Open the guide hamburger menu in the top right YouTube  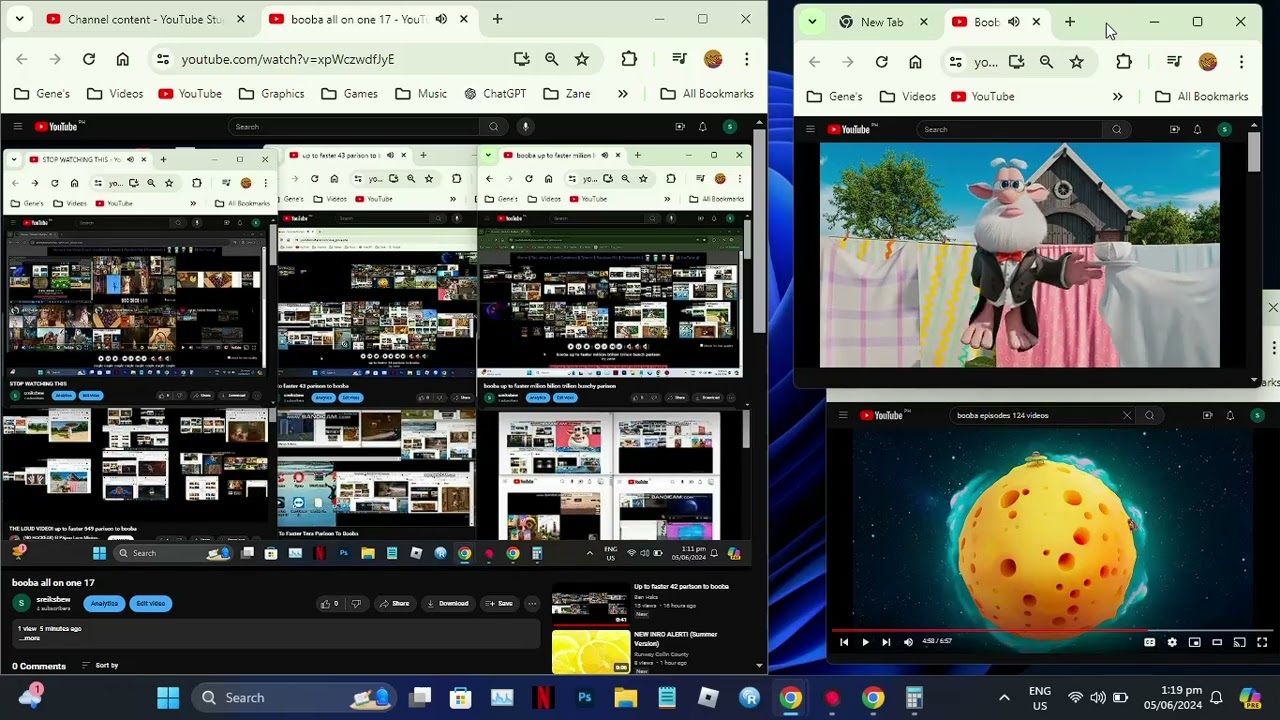coord(810,129)
